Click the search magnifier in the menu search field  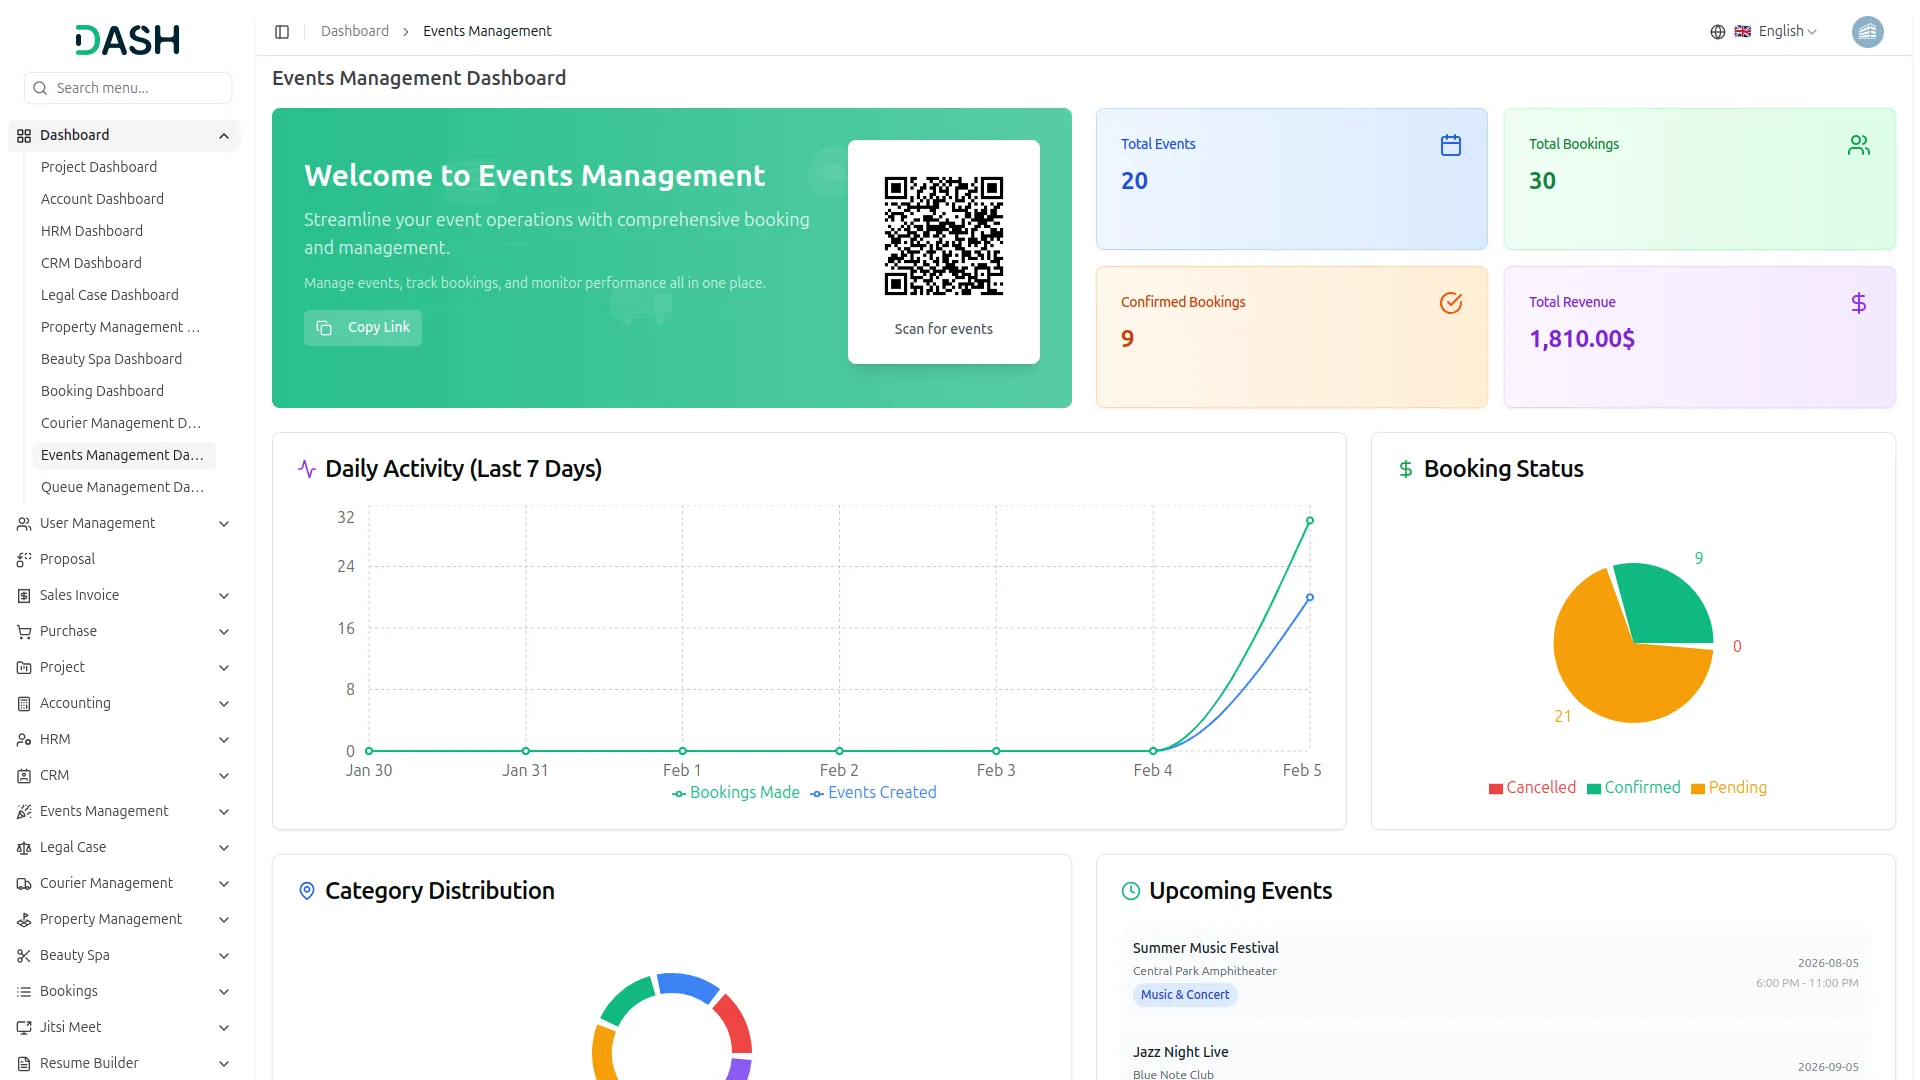(x=40, y=88)
